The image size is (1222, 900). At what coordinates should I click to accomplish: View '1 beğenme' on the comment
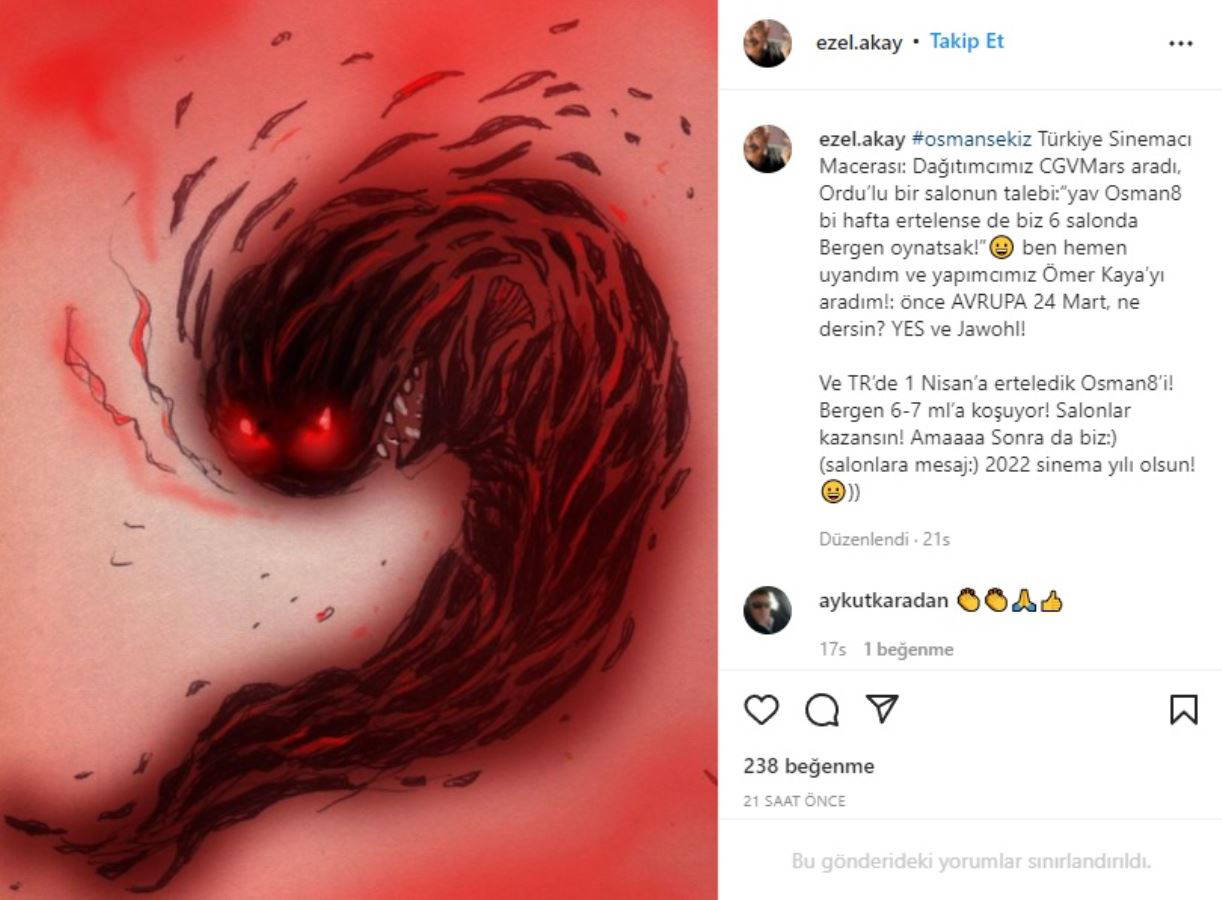[x=908, y=649]
